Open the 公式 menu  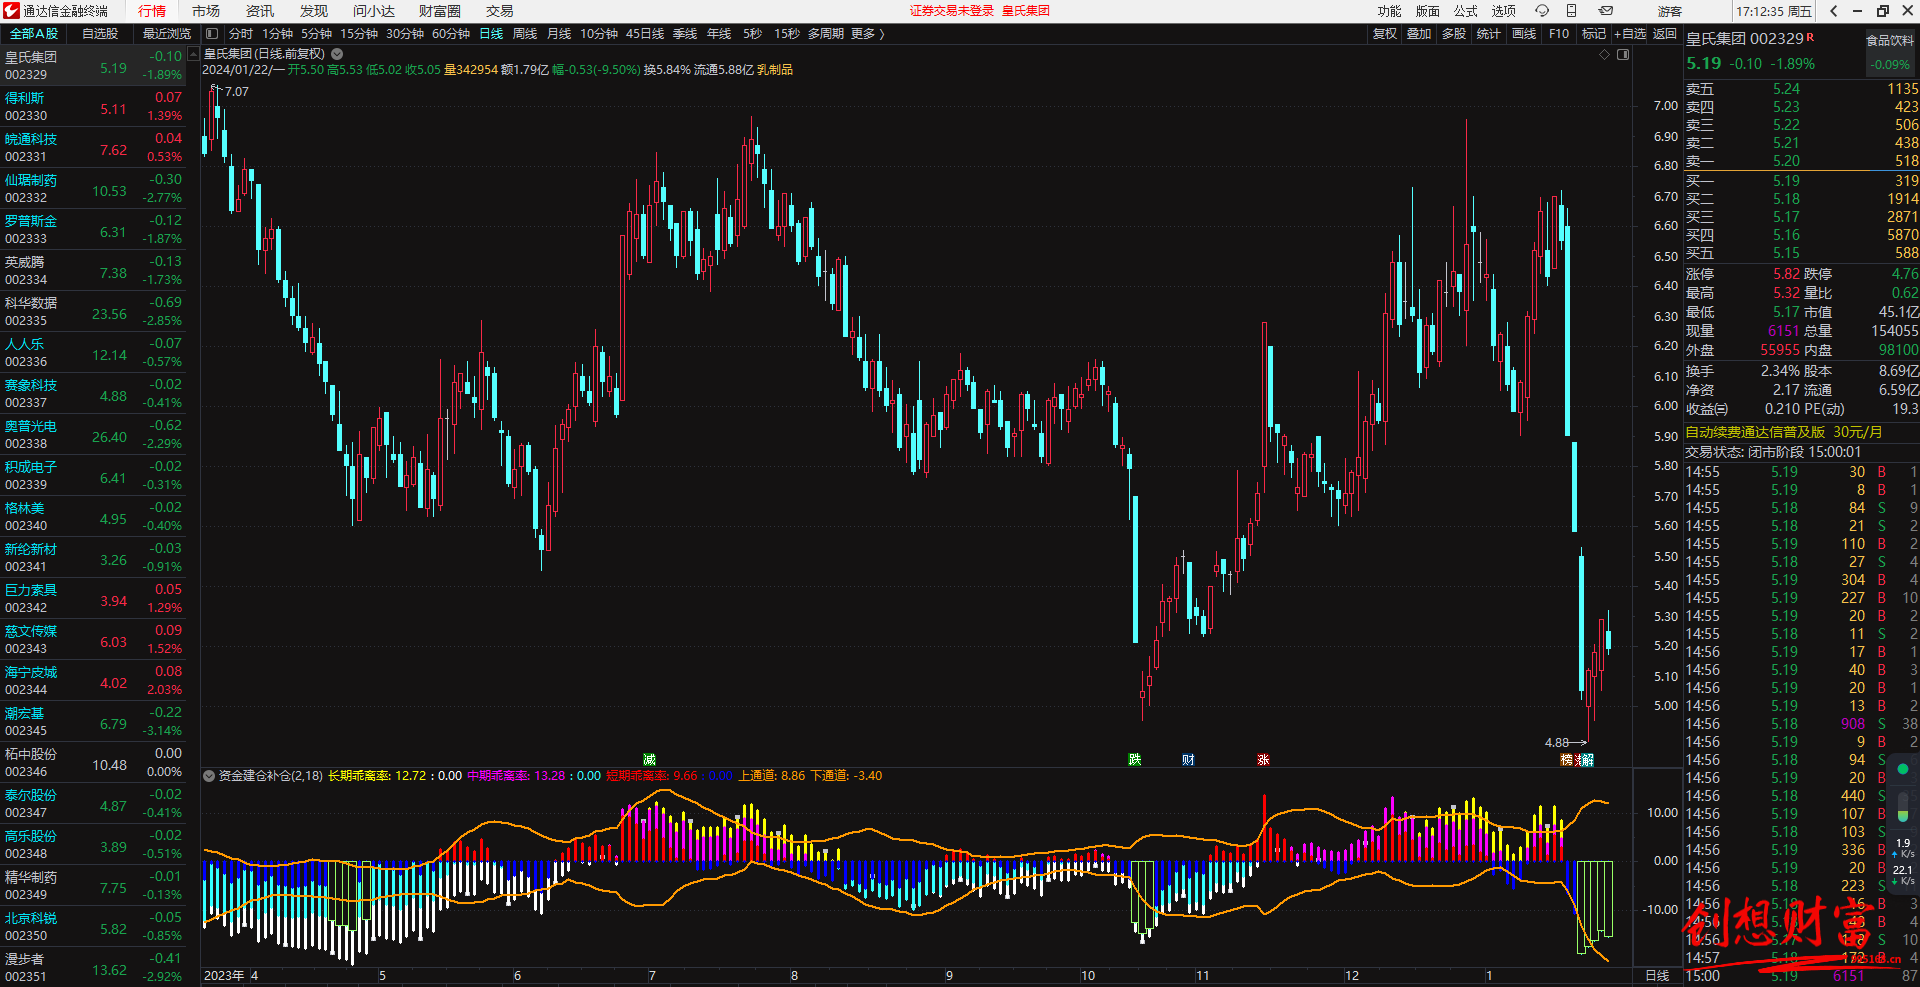tap(1466, 11)
